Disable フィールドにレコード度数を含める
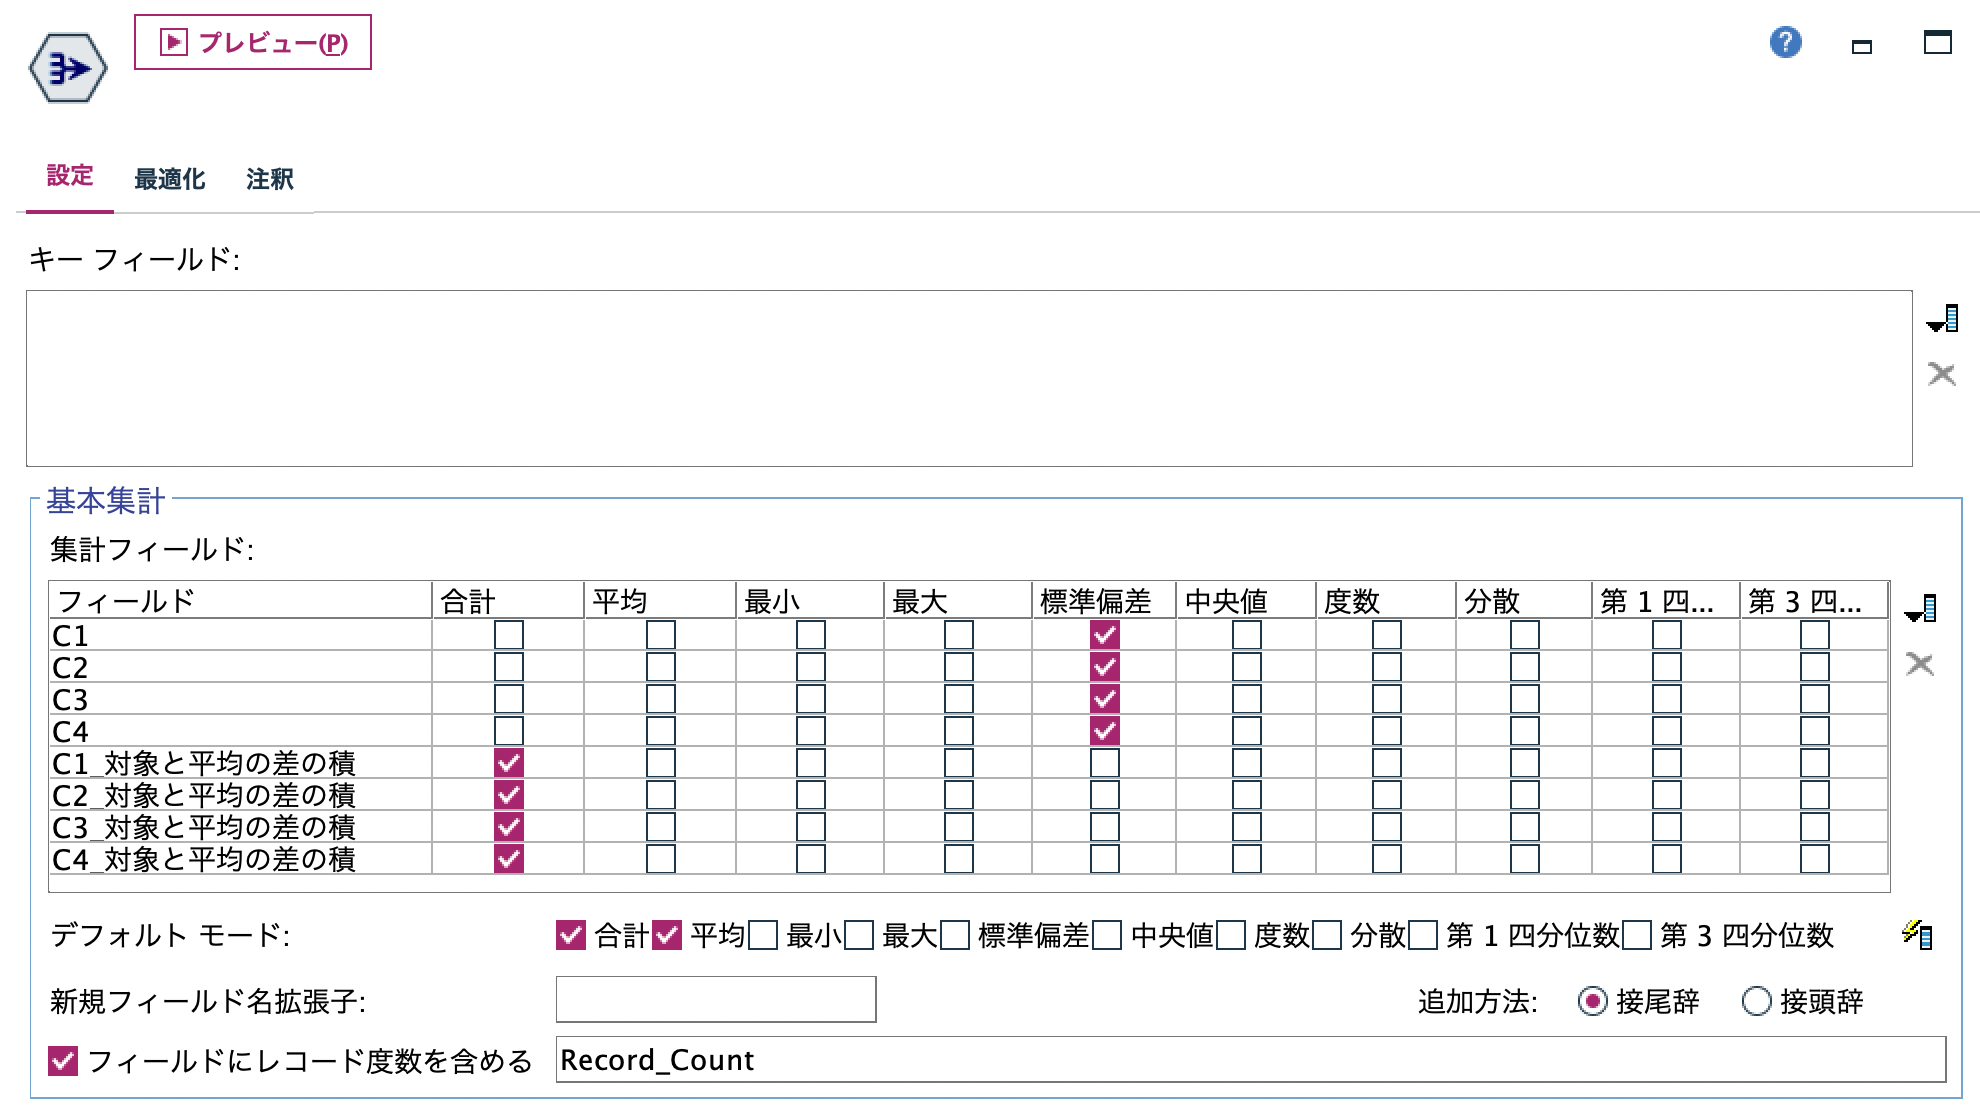 coord(64,1062)
